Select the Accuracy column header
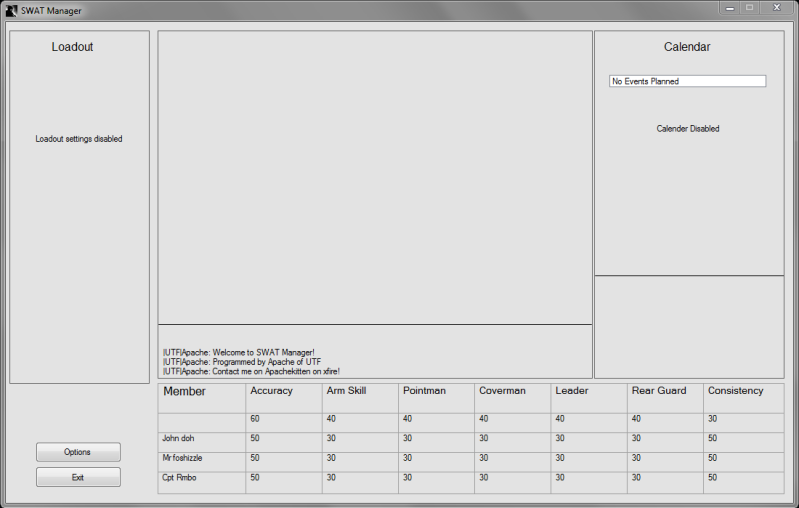Viewport: 799px width, 508px height. click(x=272, y=391)
